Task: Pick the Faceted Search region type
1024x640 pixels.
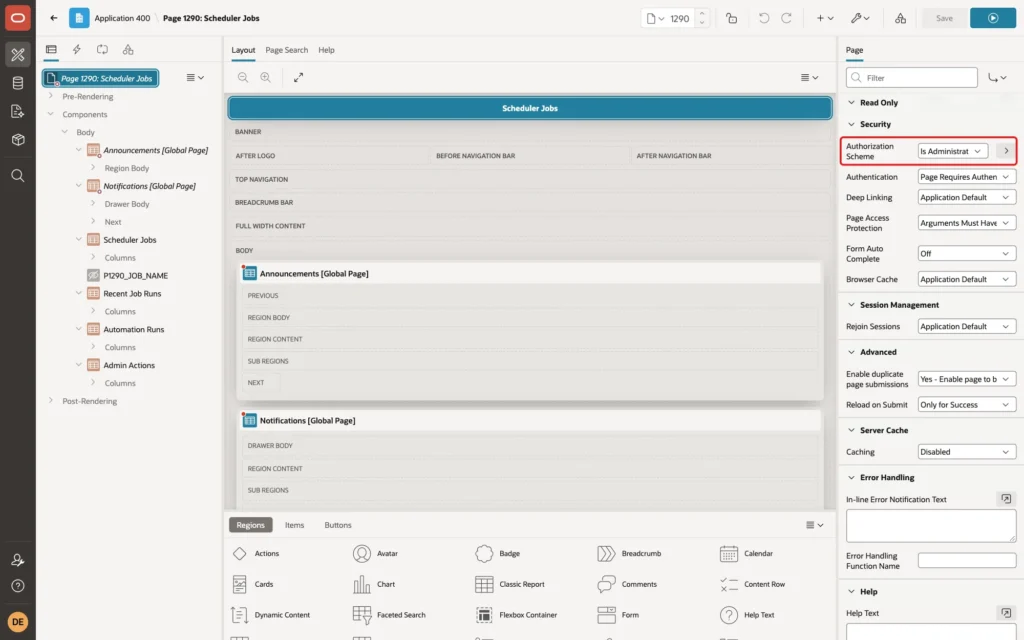Action: (389, 615)
